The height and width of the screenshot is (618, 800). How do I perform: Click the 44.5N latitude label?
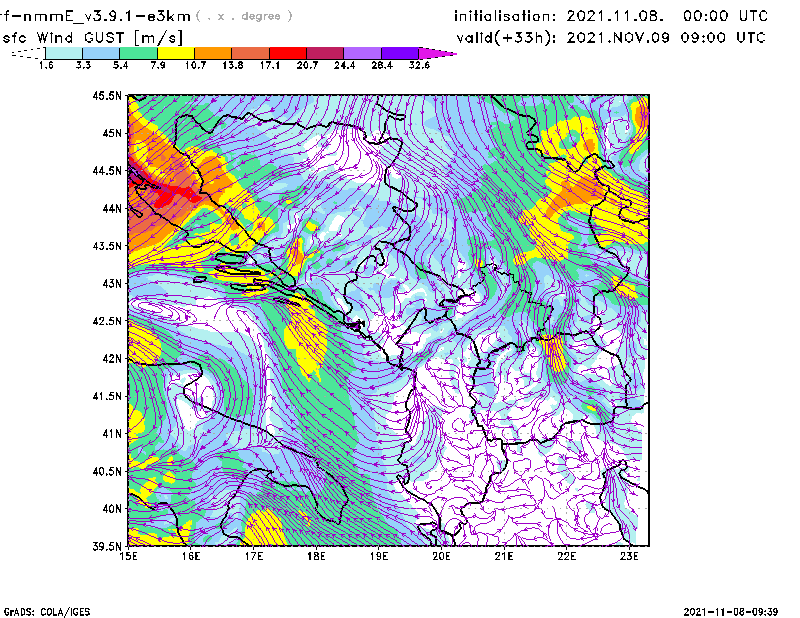[107, 170]
